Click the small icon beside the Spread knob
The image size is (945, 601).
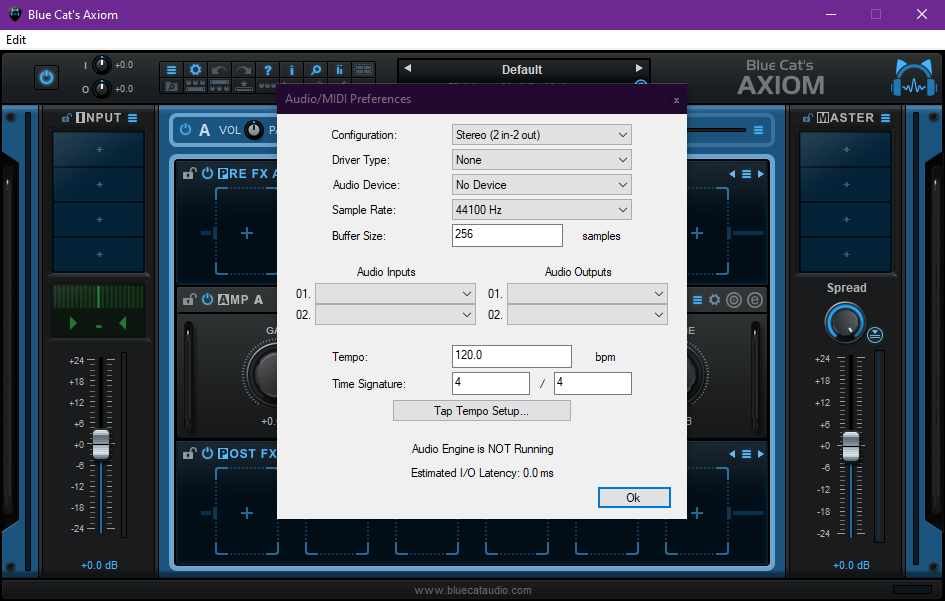click(x=875, y=335)
